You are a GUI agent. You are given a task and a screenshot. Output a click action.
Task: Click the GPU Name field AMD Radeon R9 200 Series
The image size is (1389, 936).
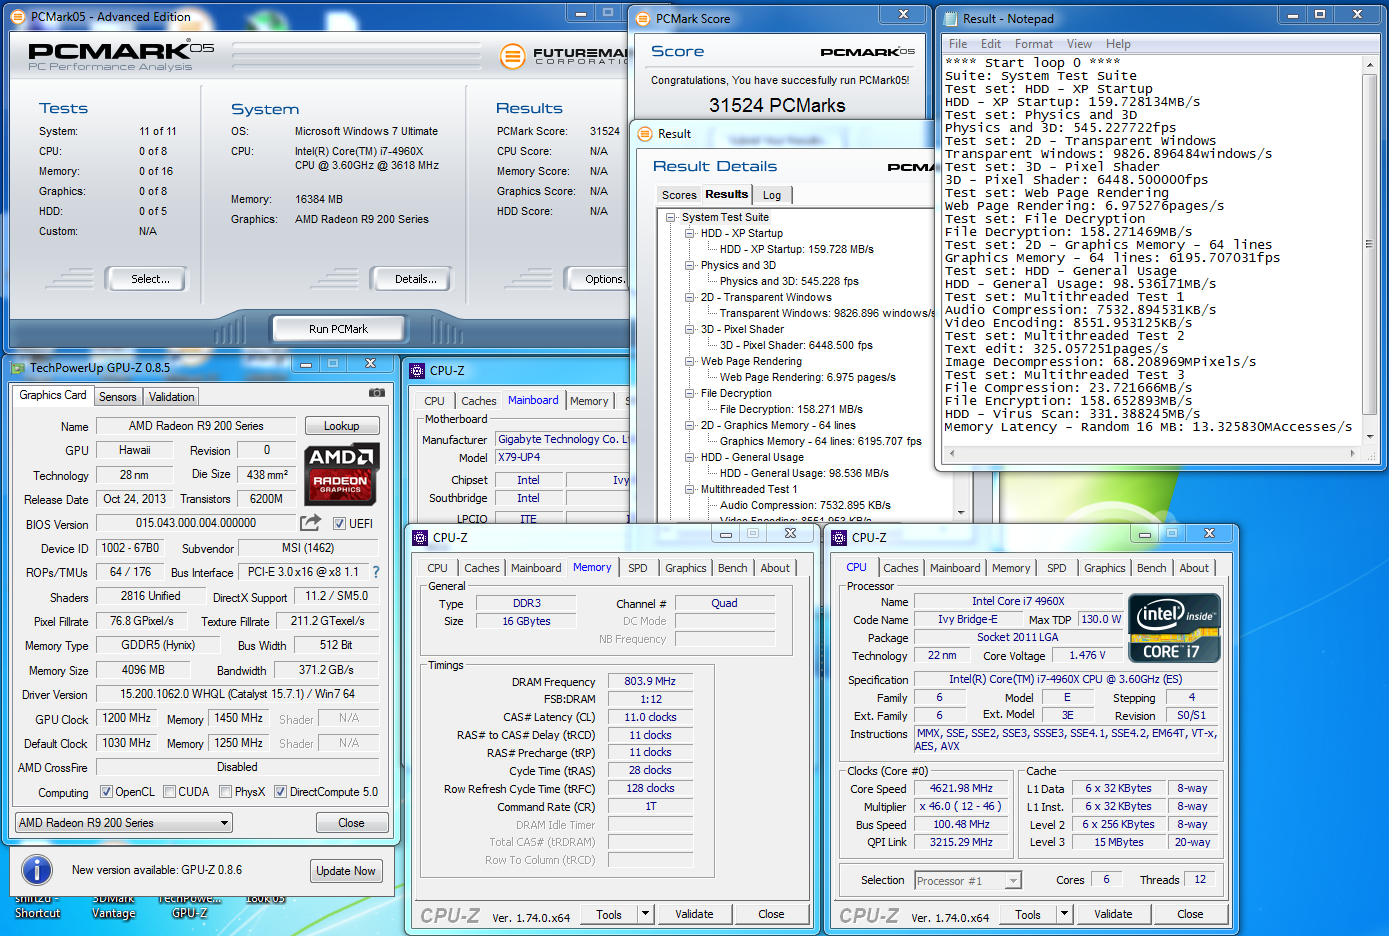[x=196, y=426]
